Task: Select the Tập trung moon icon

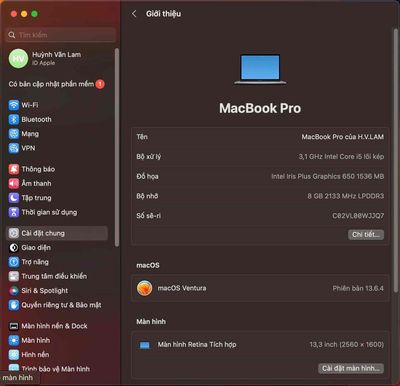Action: 14,198
